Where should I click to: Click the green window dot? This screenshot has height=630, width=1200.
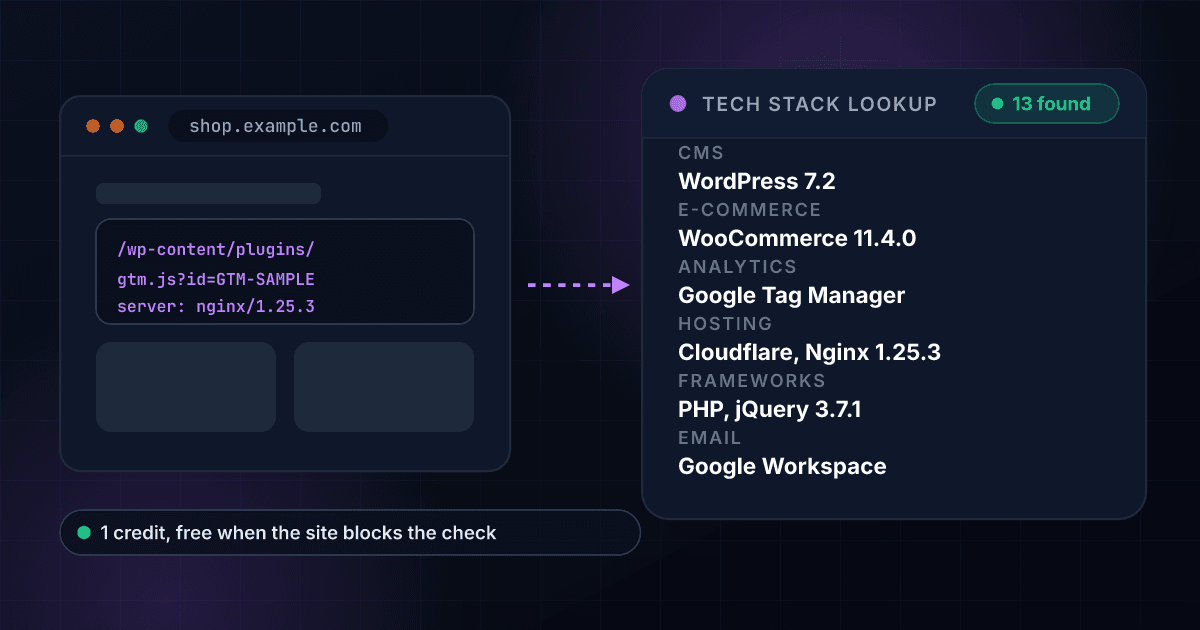click(141, 126)
